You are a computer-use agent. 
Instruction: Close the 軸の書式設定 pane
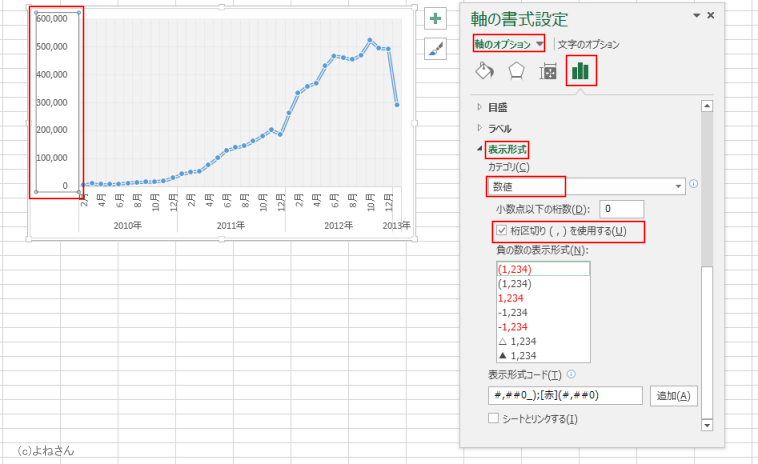tap(711, 15)
